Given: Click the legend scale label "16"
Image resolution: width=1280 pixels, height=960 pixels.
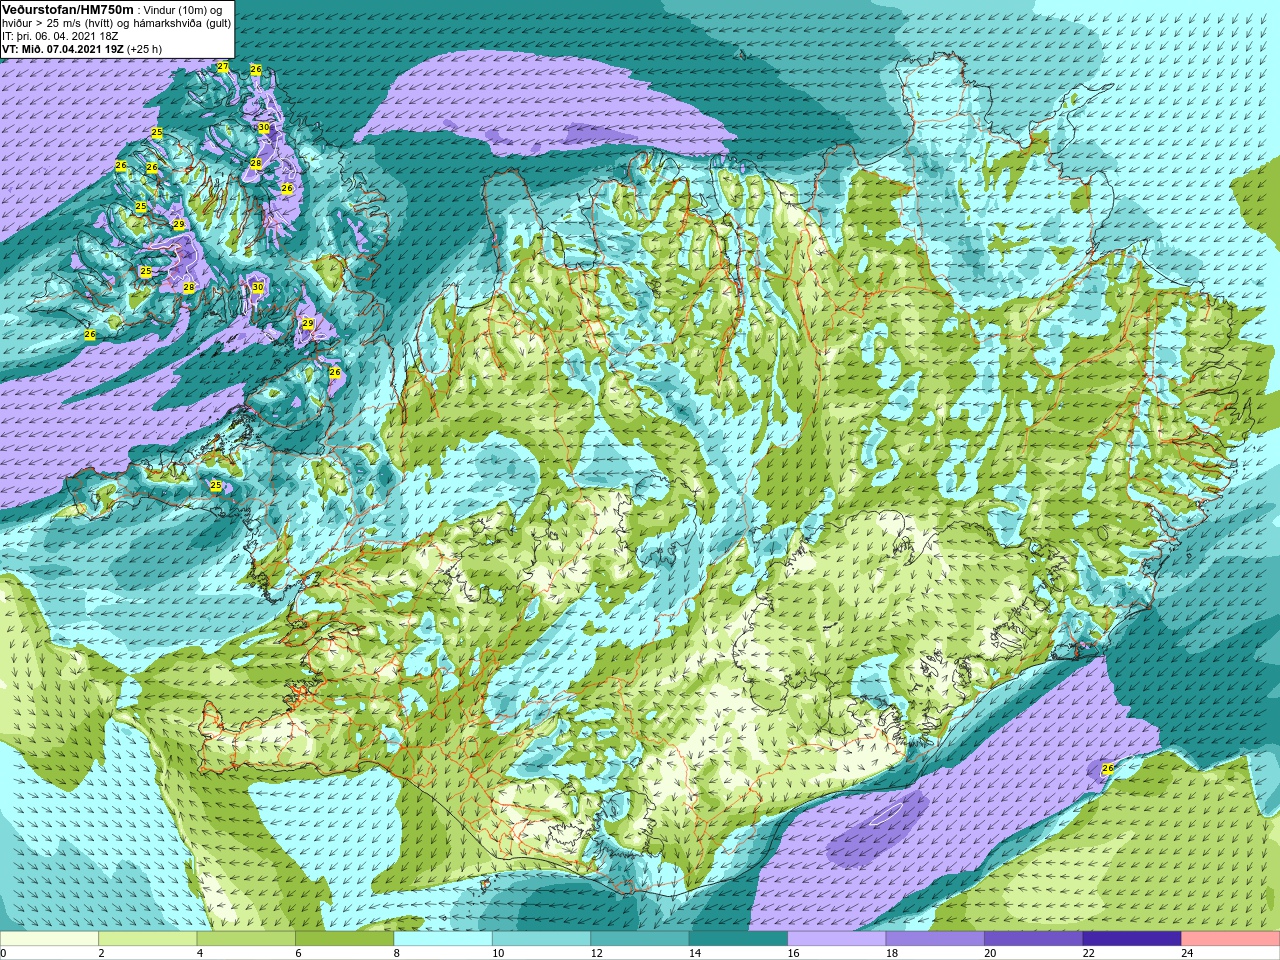Looking at the screenshot, I should 793,953.
